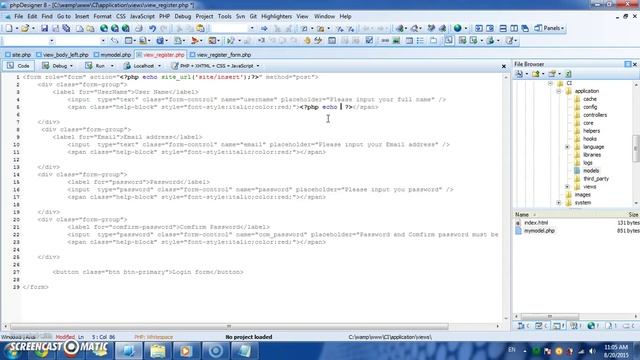Expand the views folder node
This screenshot has height=360, width=640.
pos(567,187)
